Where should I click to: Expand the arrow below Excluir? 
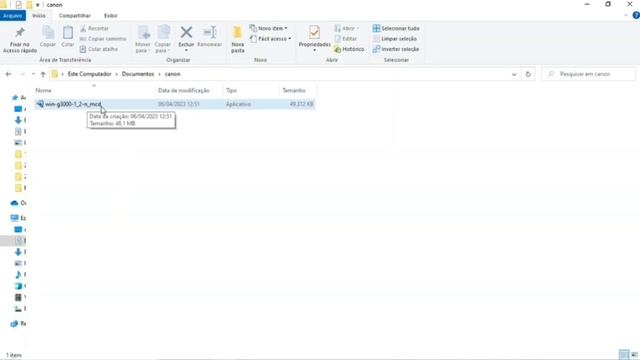pyautogui.click(x=186, y=50)
